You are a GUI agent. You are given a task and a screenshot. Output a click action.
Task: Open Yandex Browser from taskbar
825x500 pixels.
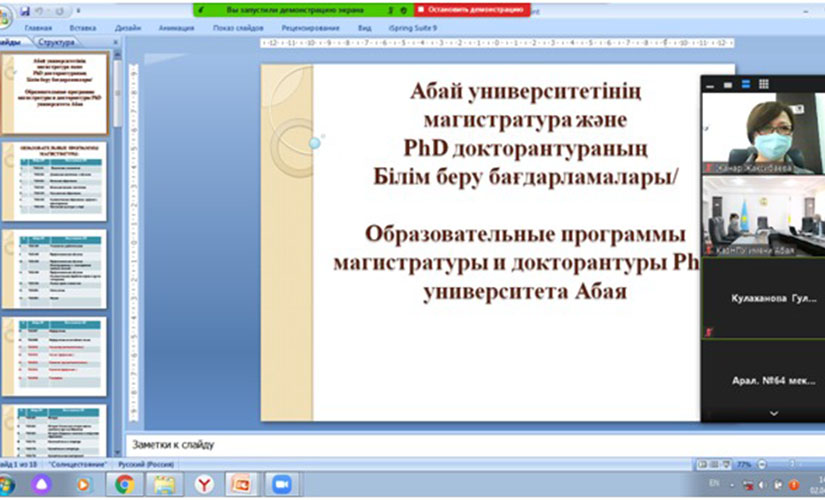click(204, 484)
